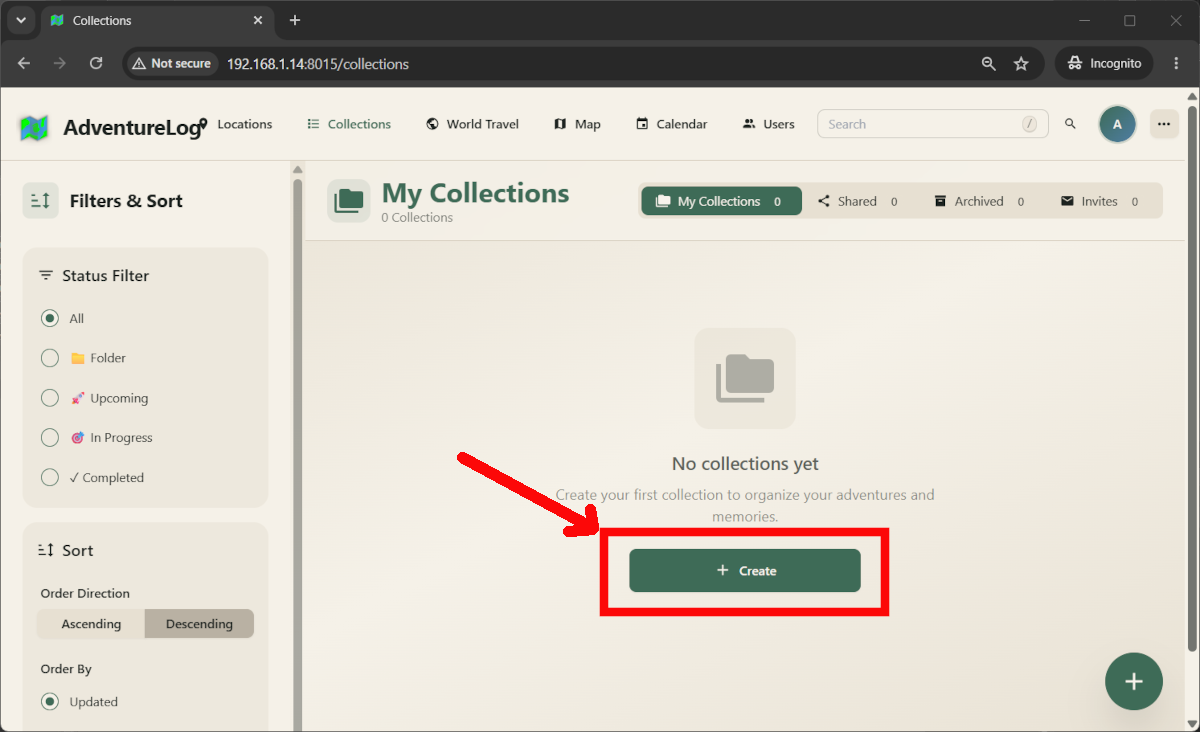Bookmark this page with the star

point(1021,63)
